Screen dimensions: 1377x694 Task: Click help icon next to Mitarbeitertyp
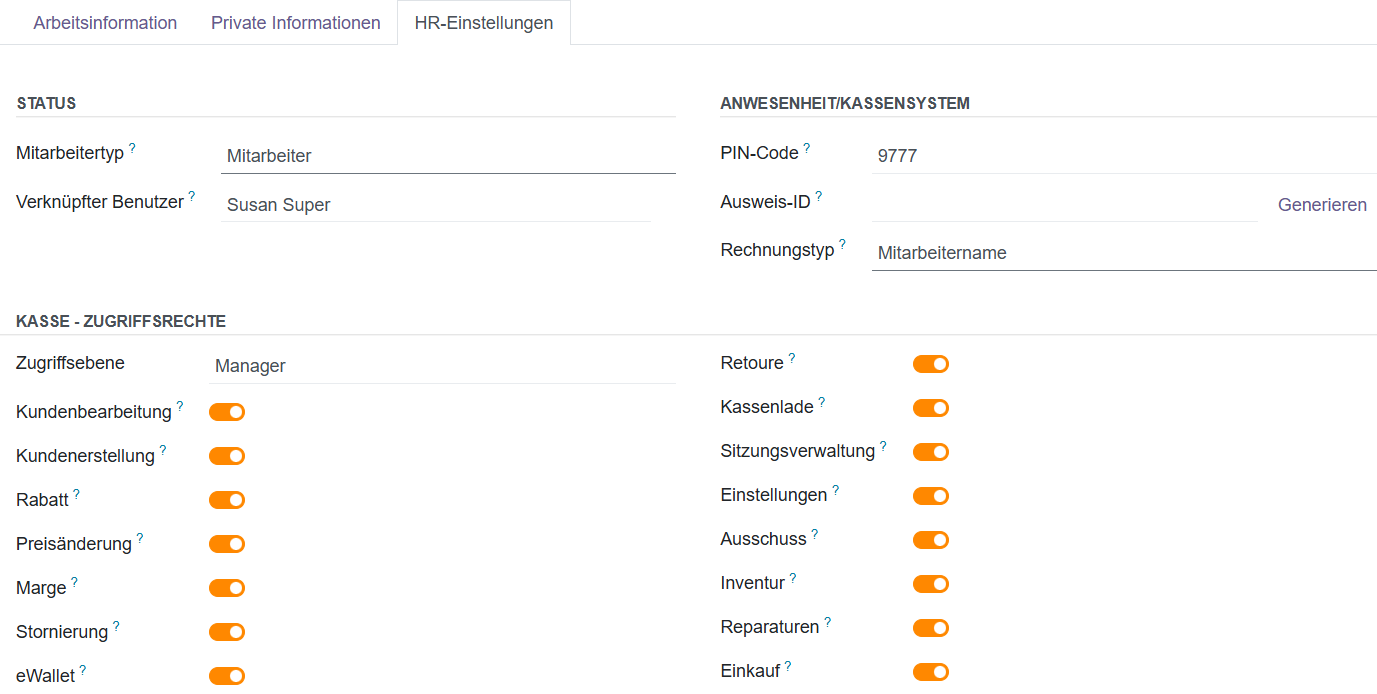tap(132, 148)
